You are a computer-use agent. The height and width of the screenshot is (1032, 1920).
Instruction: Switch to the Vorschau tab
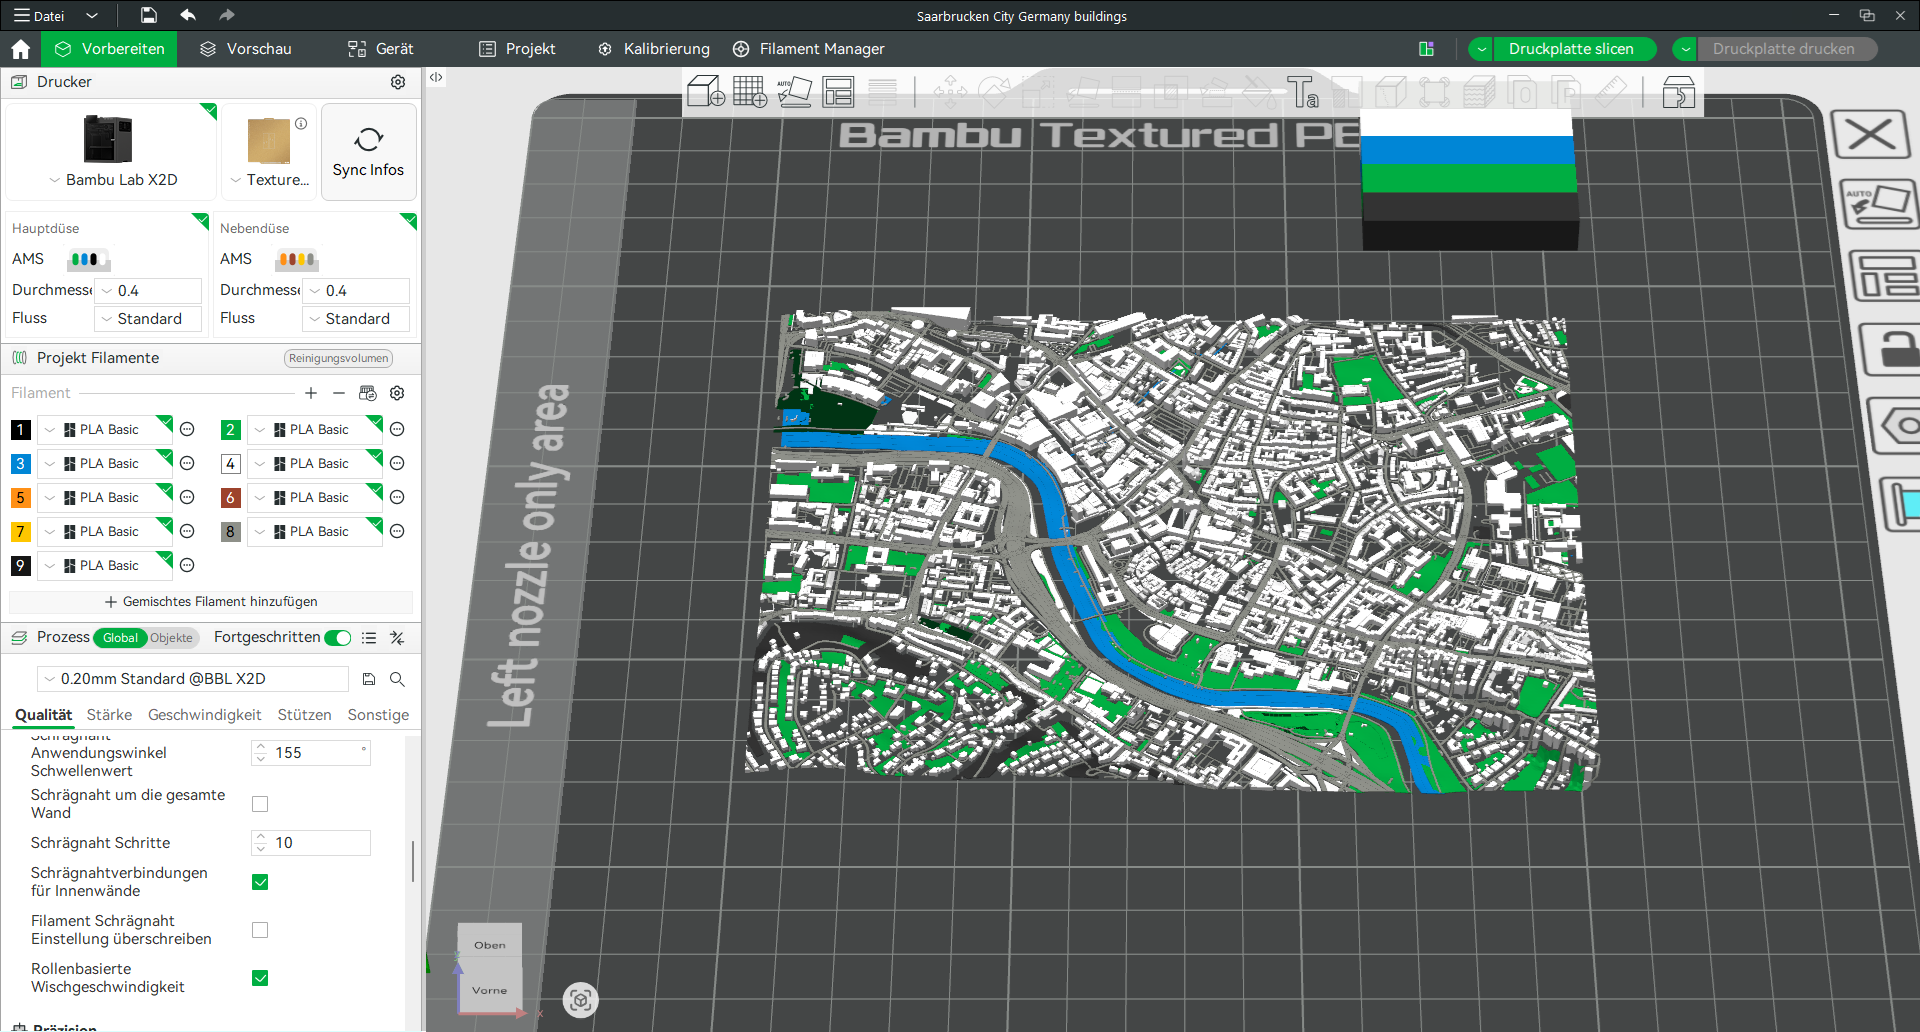coord(246,49)
